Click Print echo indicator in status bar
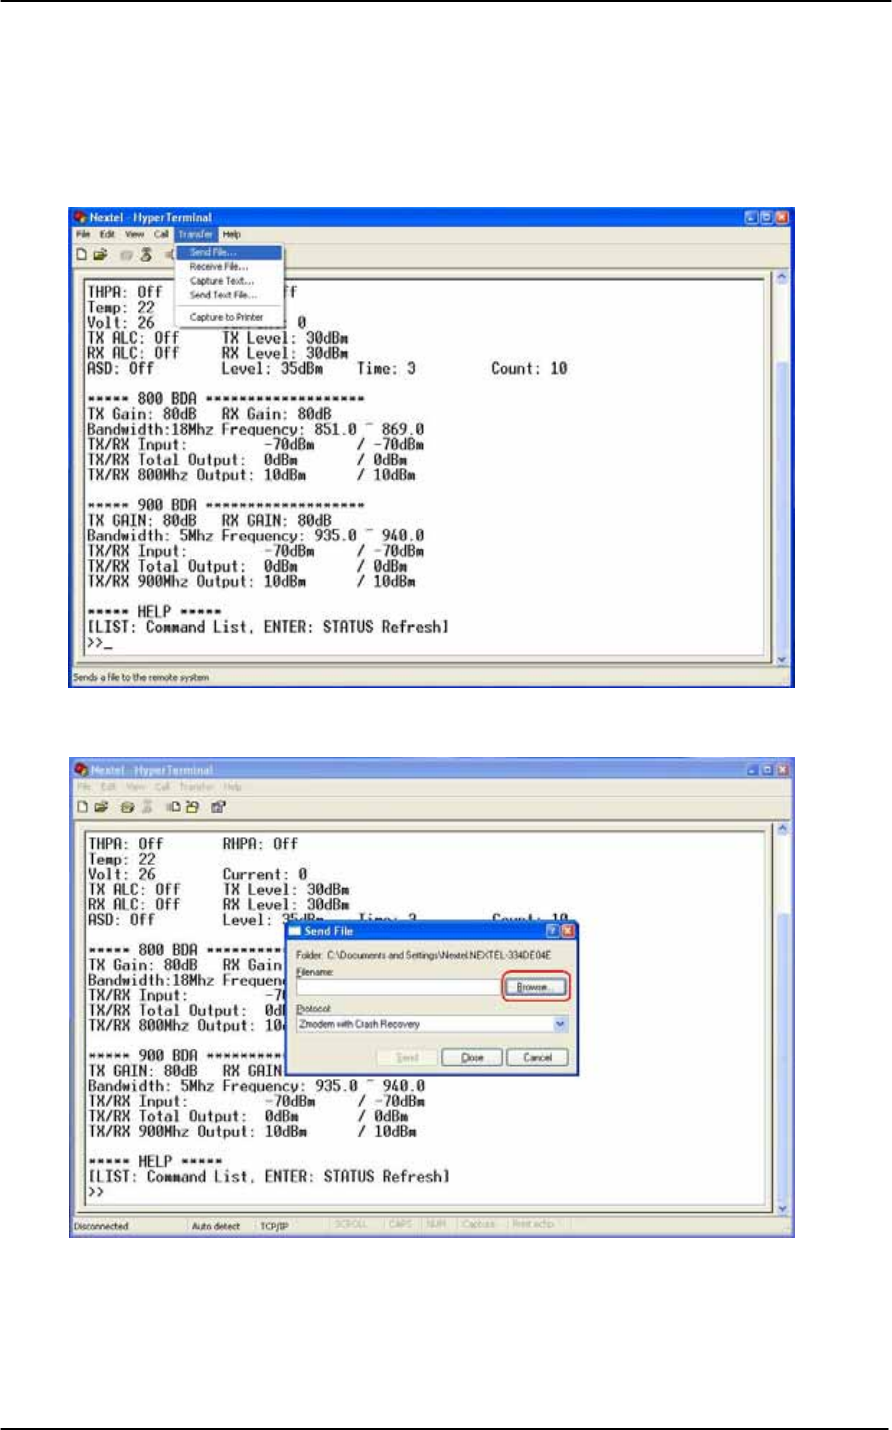Image resolution: width=892 pixels, height=1430 pixels. click(534, 1226)
